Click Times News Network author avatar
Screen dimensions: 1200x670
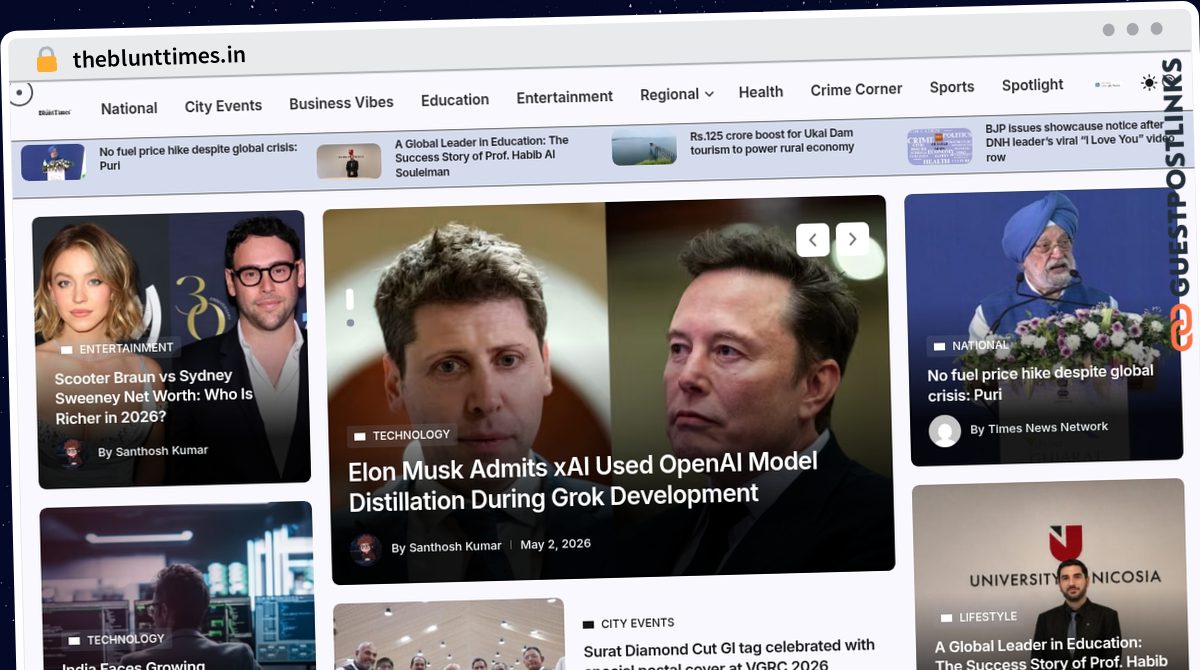tap(945, 431)
